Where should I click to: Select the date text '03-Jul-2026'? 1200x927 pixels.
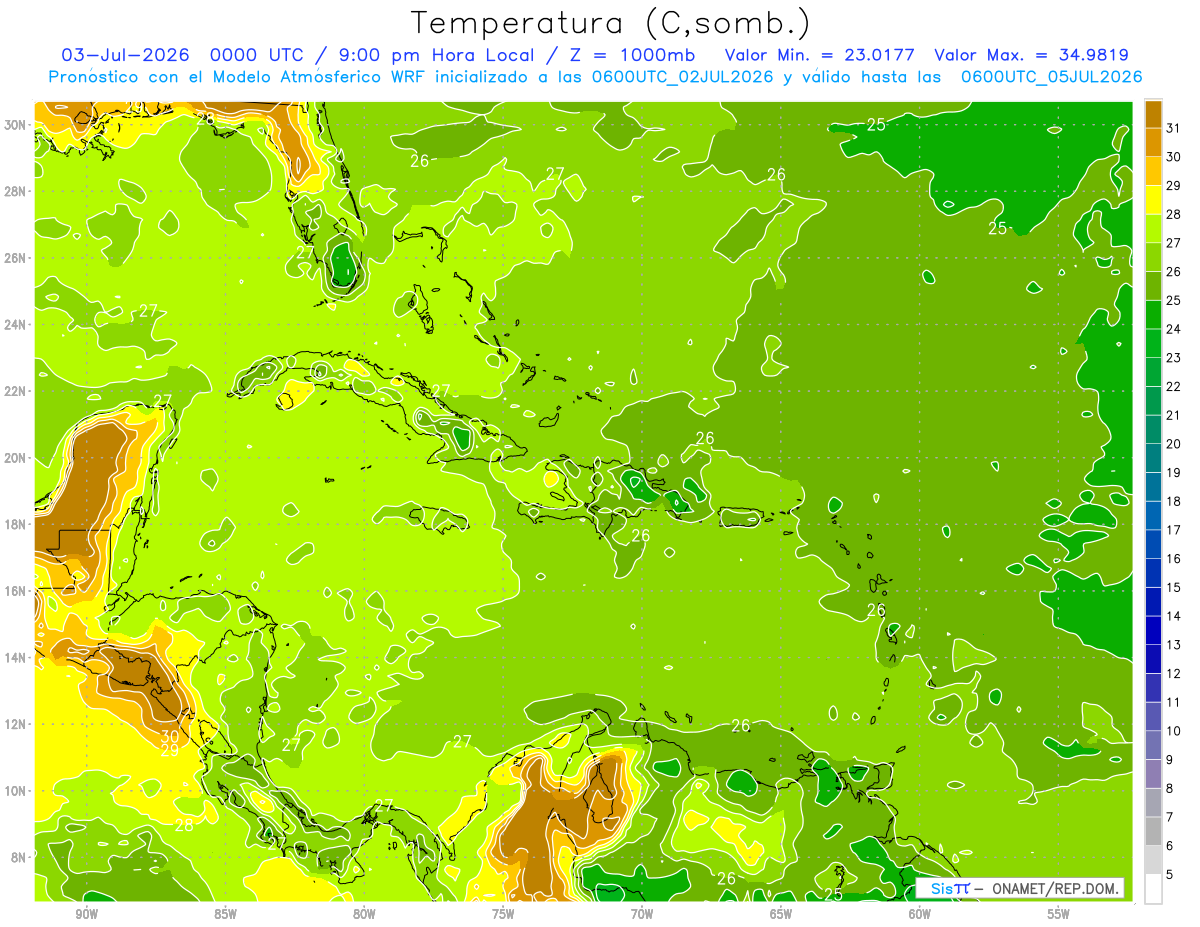coord(127,55)
